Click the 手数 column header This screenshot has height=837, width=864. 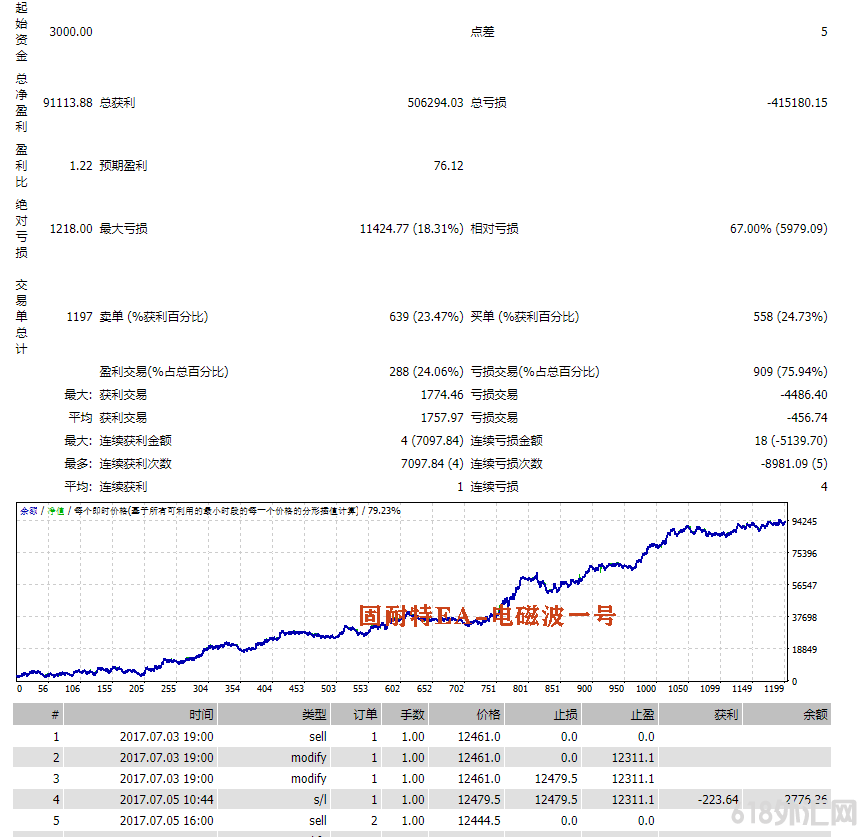coord(412,714)
